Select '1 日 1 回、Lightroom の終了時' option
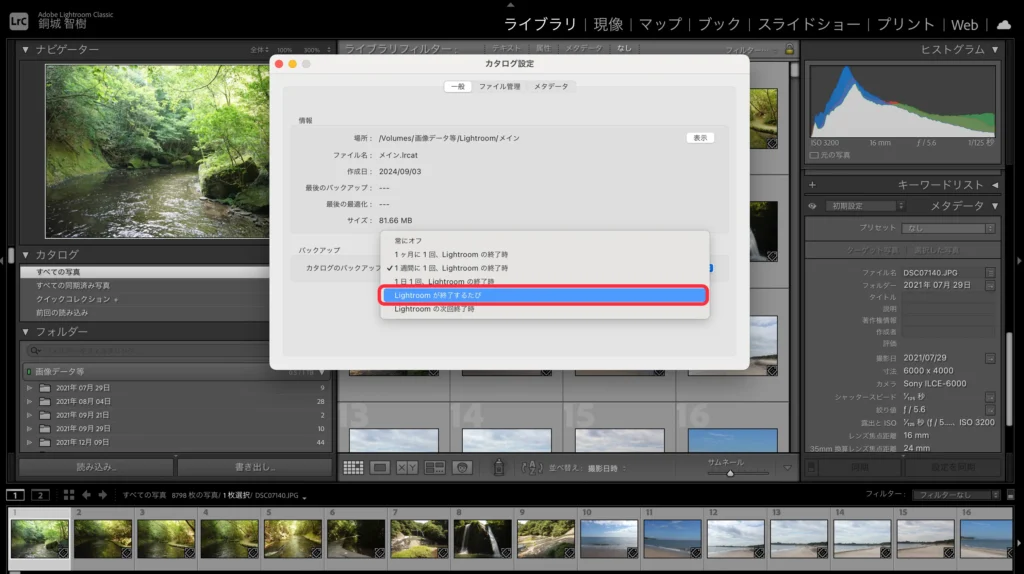Viewport: 1024px width, 574px height. pyautogui.click(x=450, y=282)
